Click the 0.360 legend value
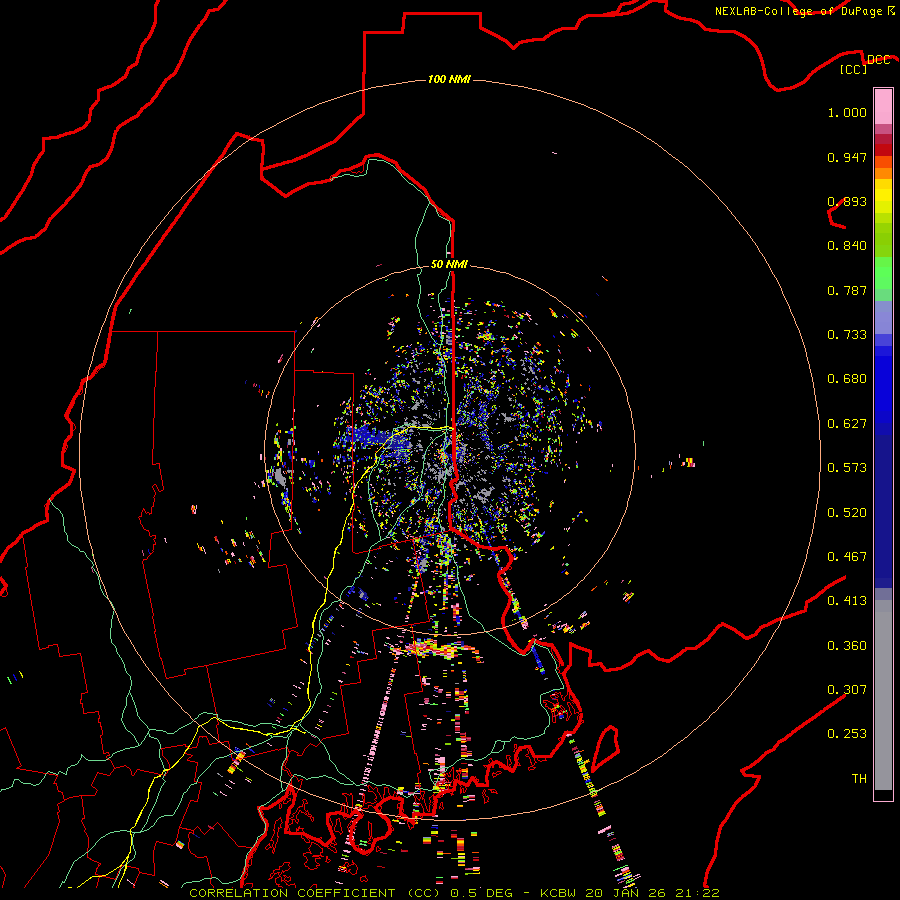Viewport: 900px width, 900px height. click(x=847, y=646)
